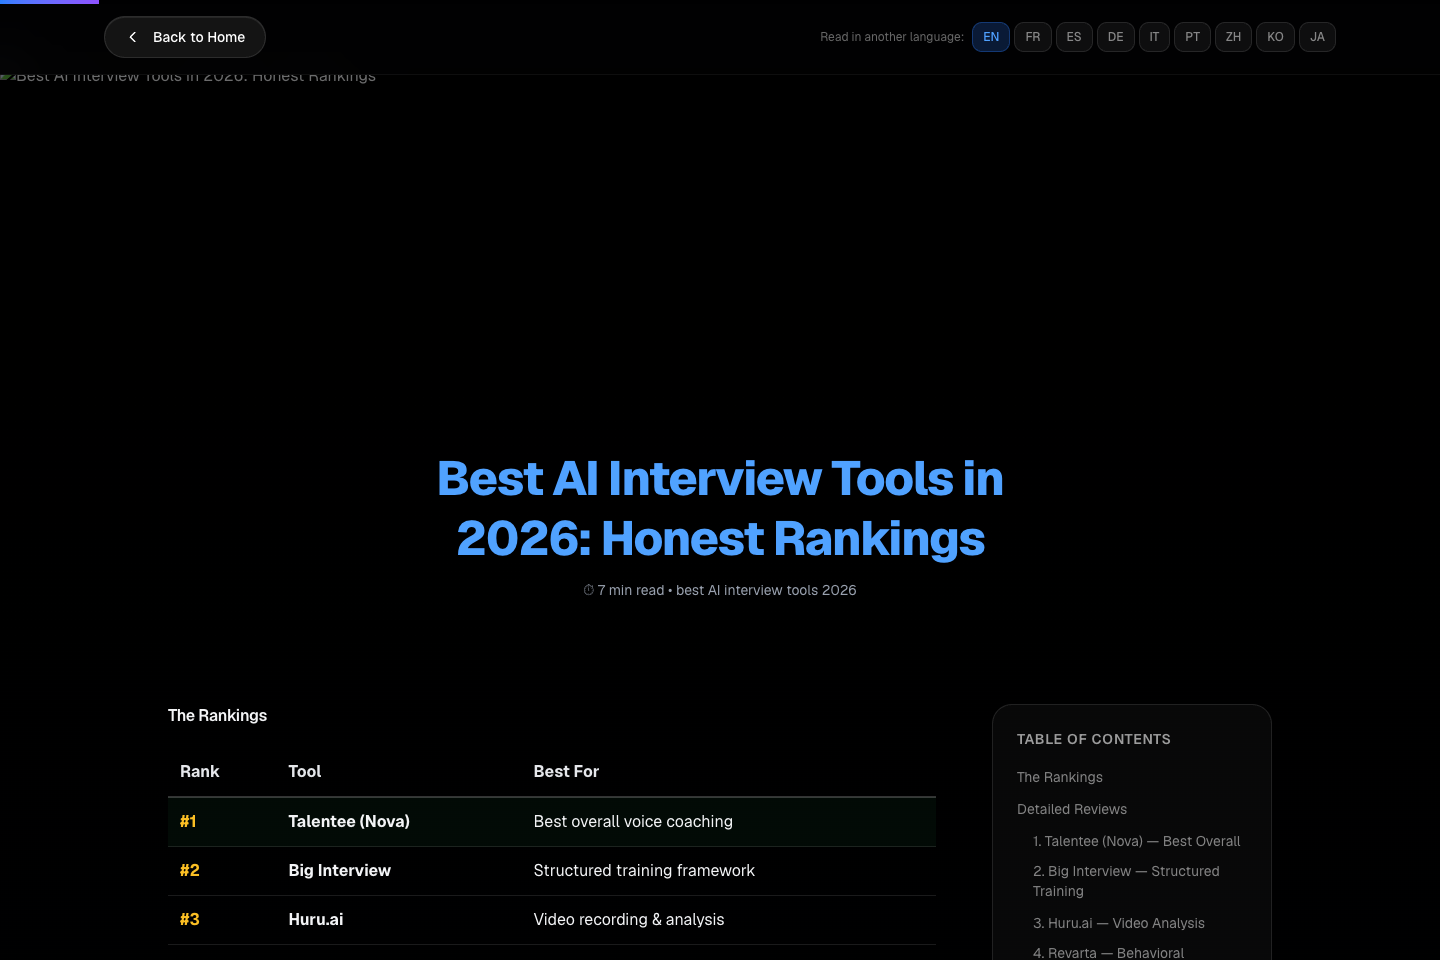Click the TABLE OF CONTENTS heading

click(1094, 739)
